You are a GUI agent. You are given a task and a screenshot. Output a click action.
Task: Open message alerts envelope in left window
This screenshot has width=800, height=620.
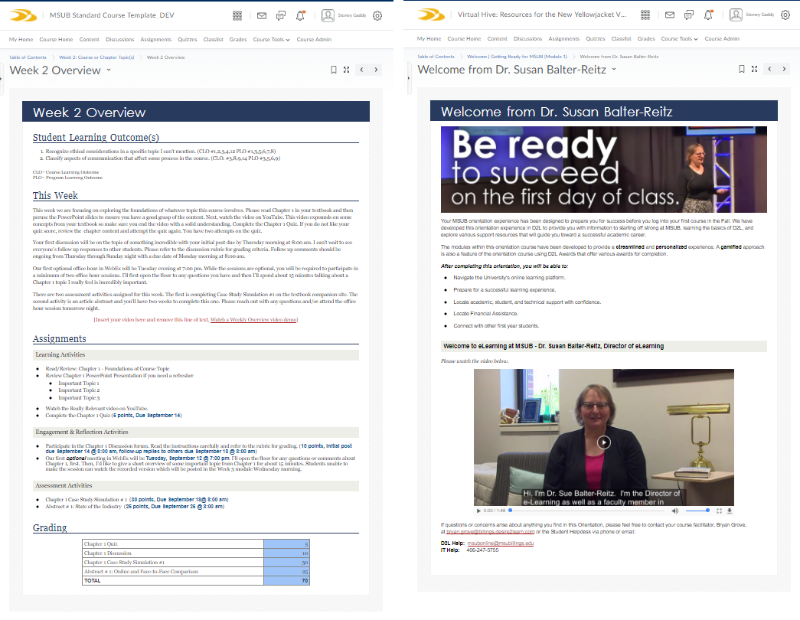tap(261, 16)
